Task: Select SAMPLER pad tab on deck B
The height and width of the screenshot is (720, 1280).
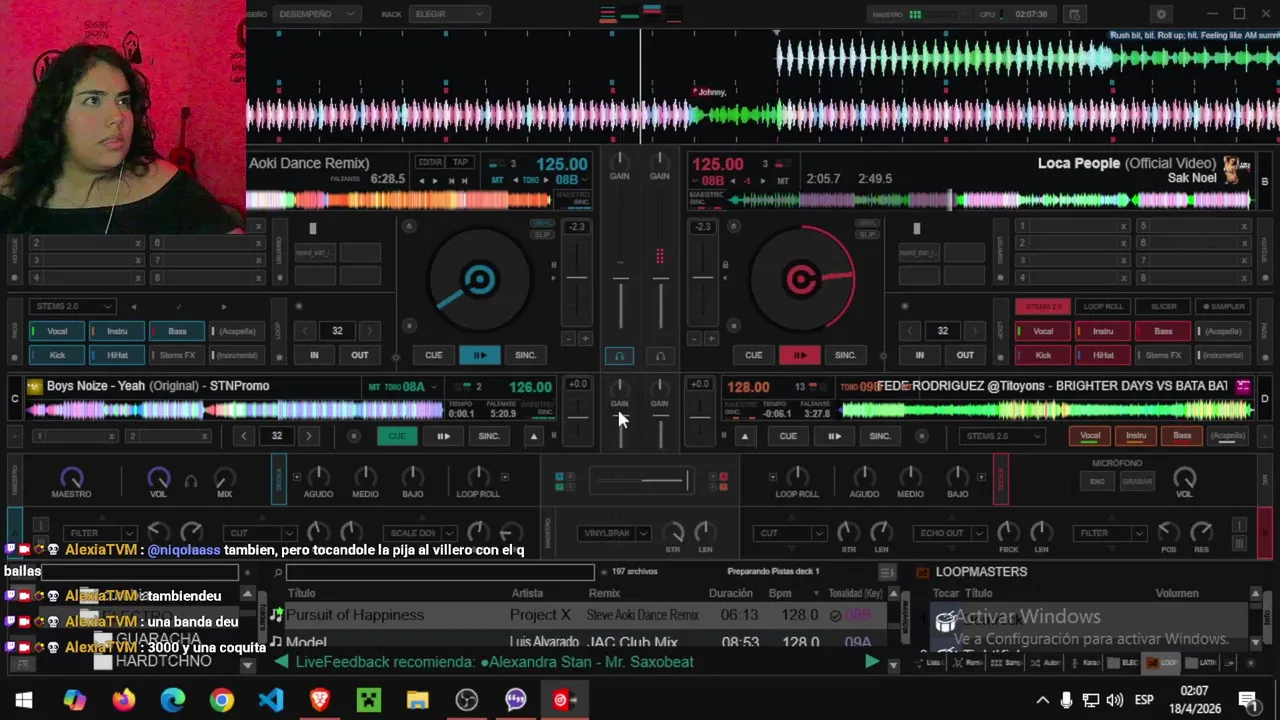Action: 1223,306
